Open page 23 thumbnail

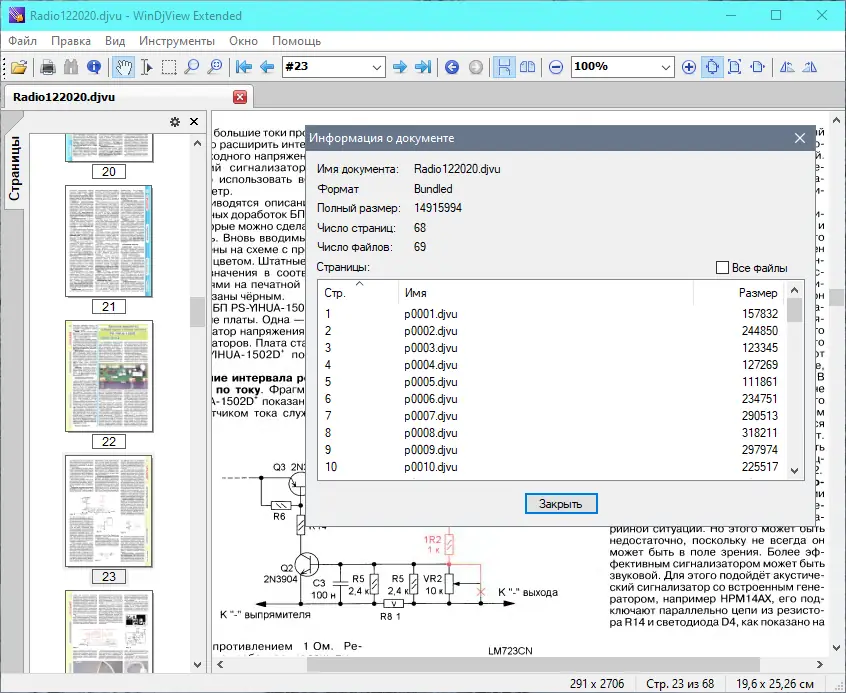pyautogui.click(x=109, y=511)
